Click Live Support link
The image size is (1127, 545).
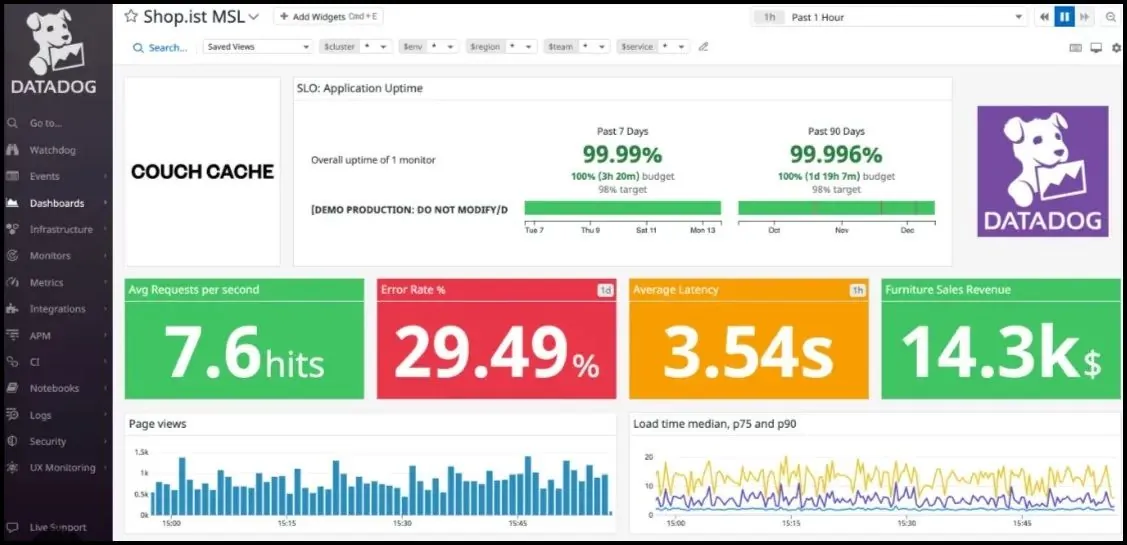[x=58, y=527]
